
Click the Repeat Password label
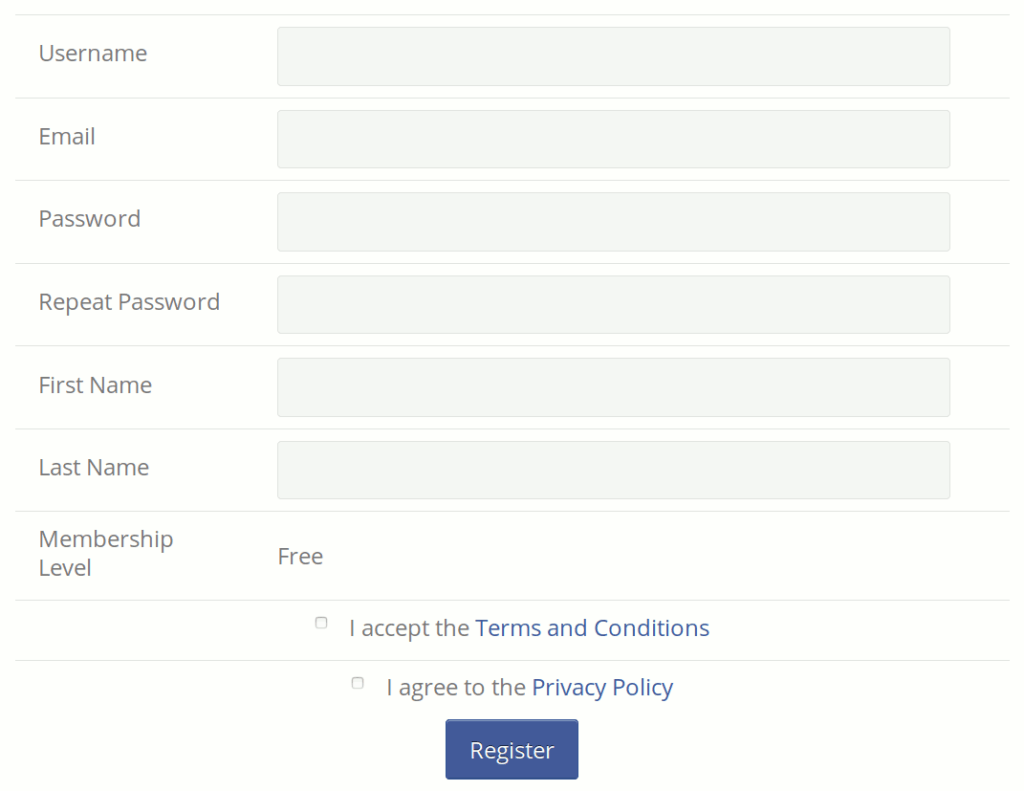tap(129, 302)
